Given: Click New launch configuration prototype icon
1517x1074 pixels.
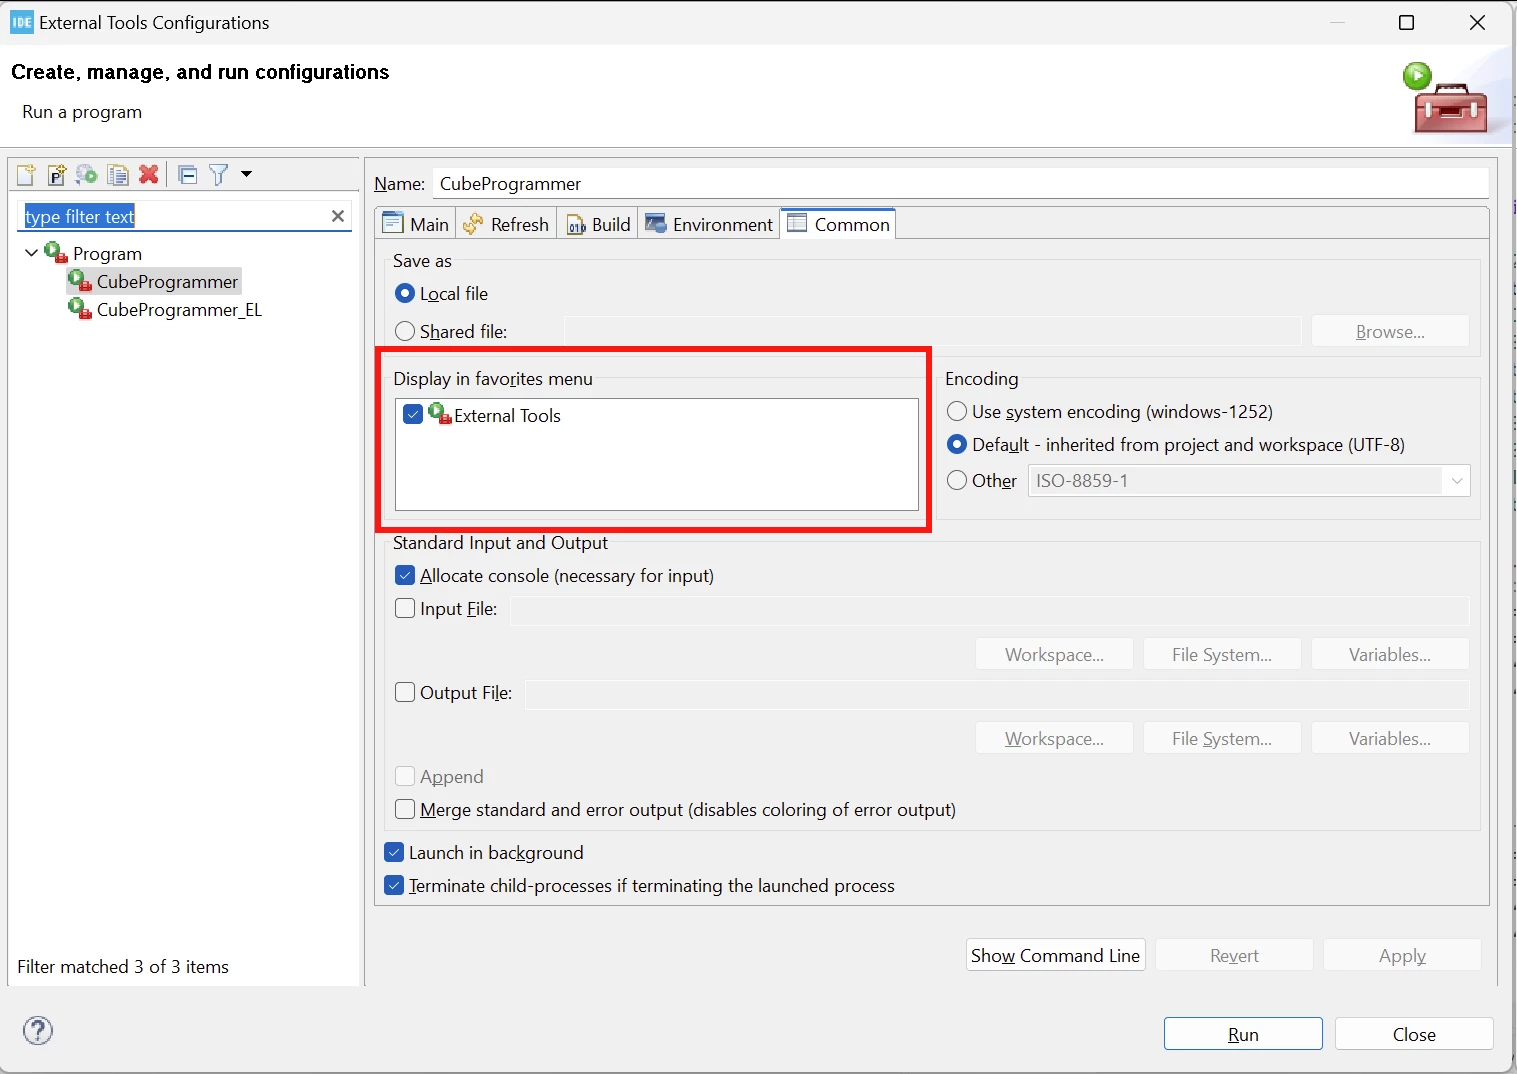Looking at the screenshot, I should point(57,175).
